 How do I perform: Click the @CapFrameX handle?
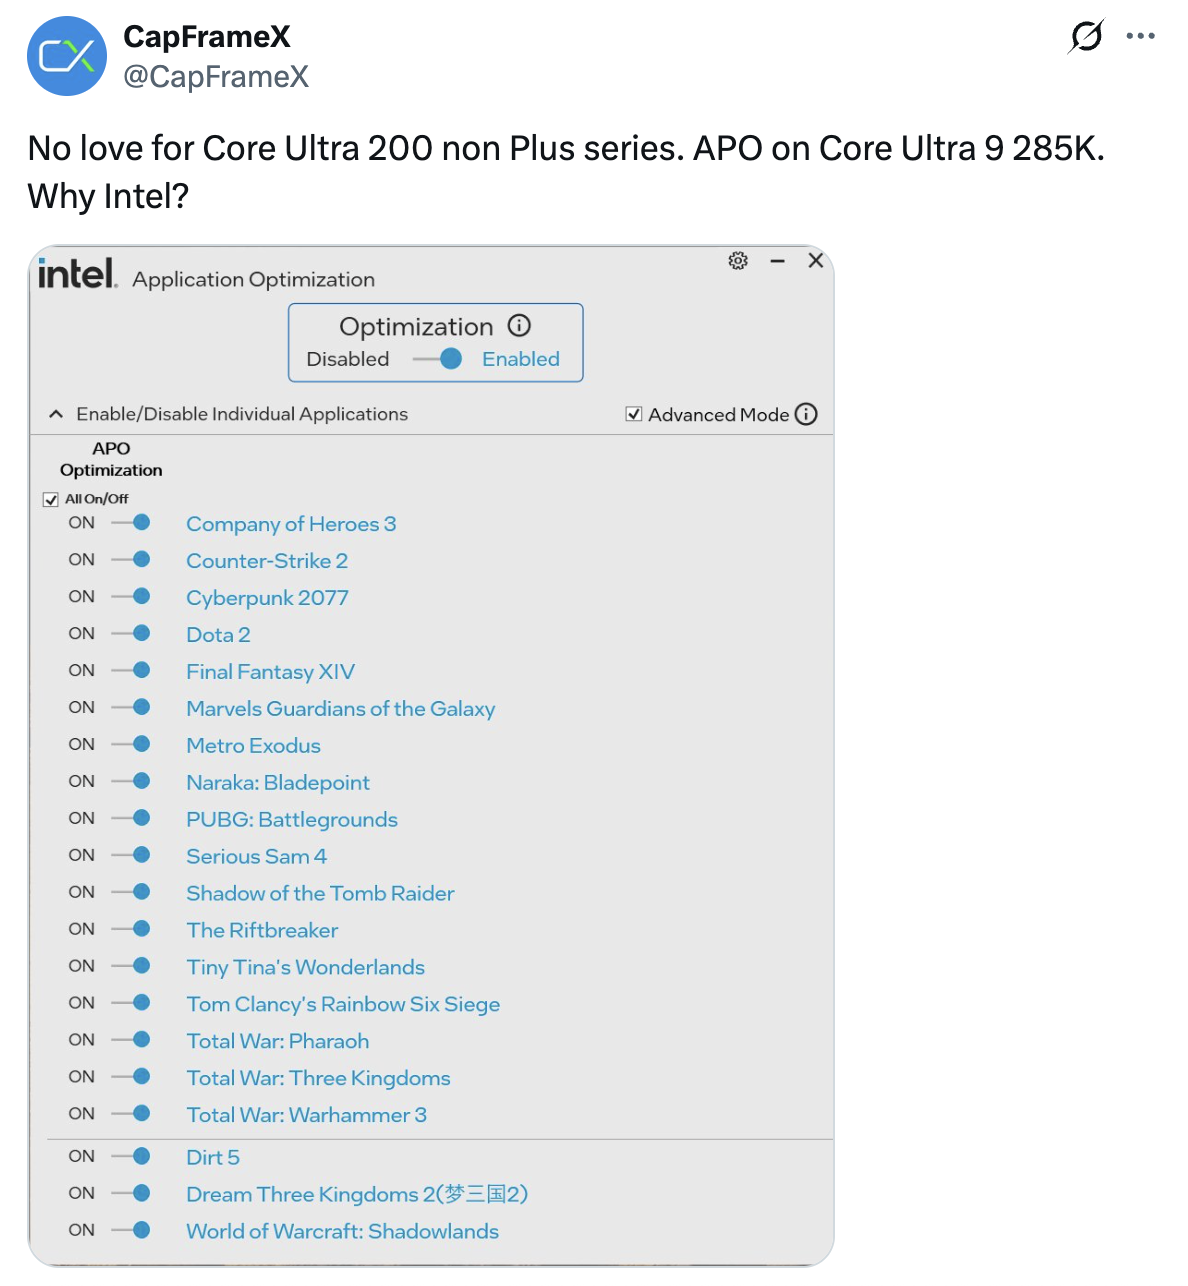tap(216, 77)
